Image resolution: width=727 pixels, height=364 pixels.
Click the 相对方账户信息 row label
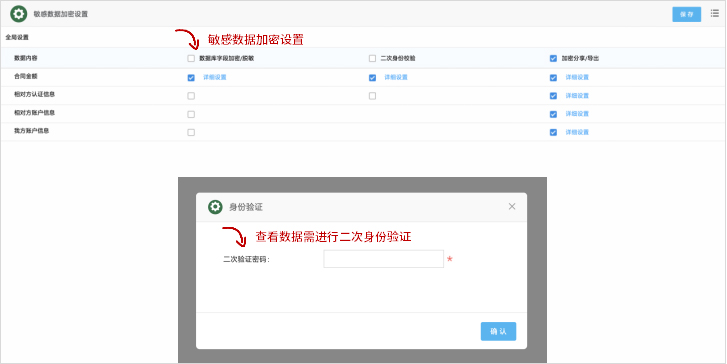(34, 113)
